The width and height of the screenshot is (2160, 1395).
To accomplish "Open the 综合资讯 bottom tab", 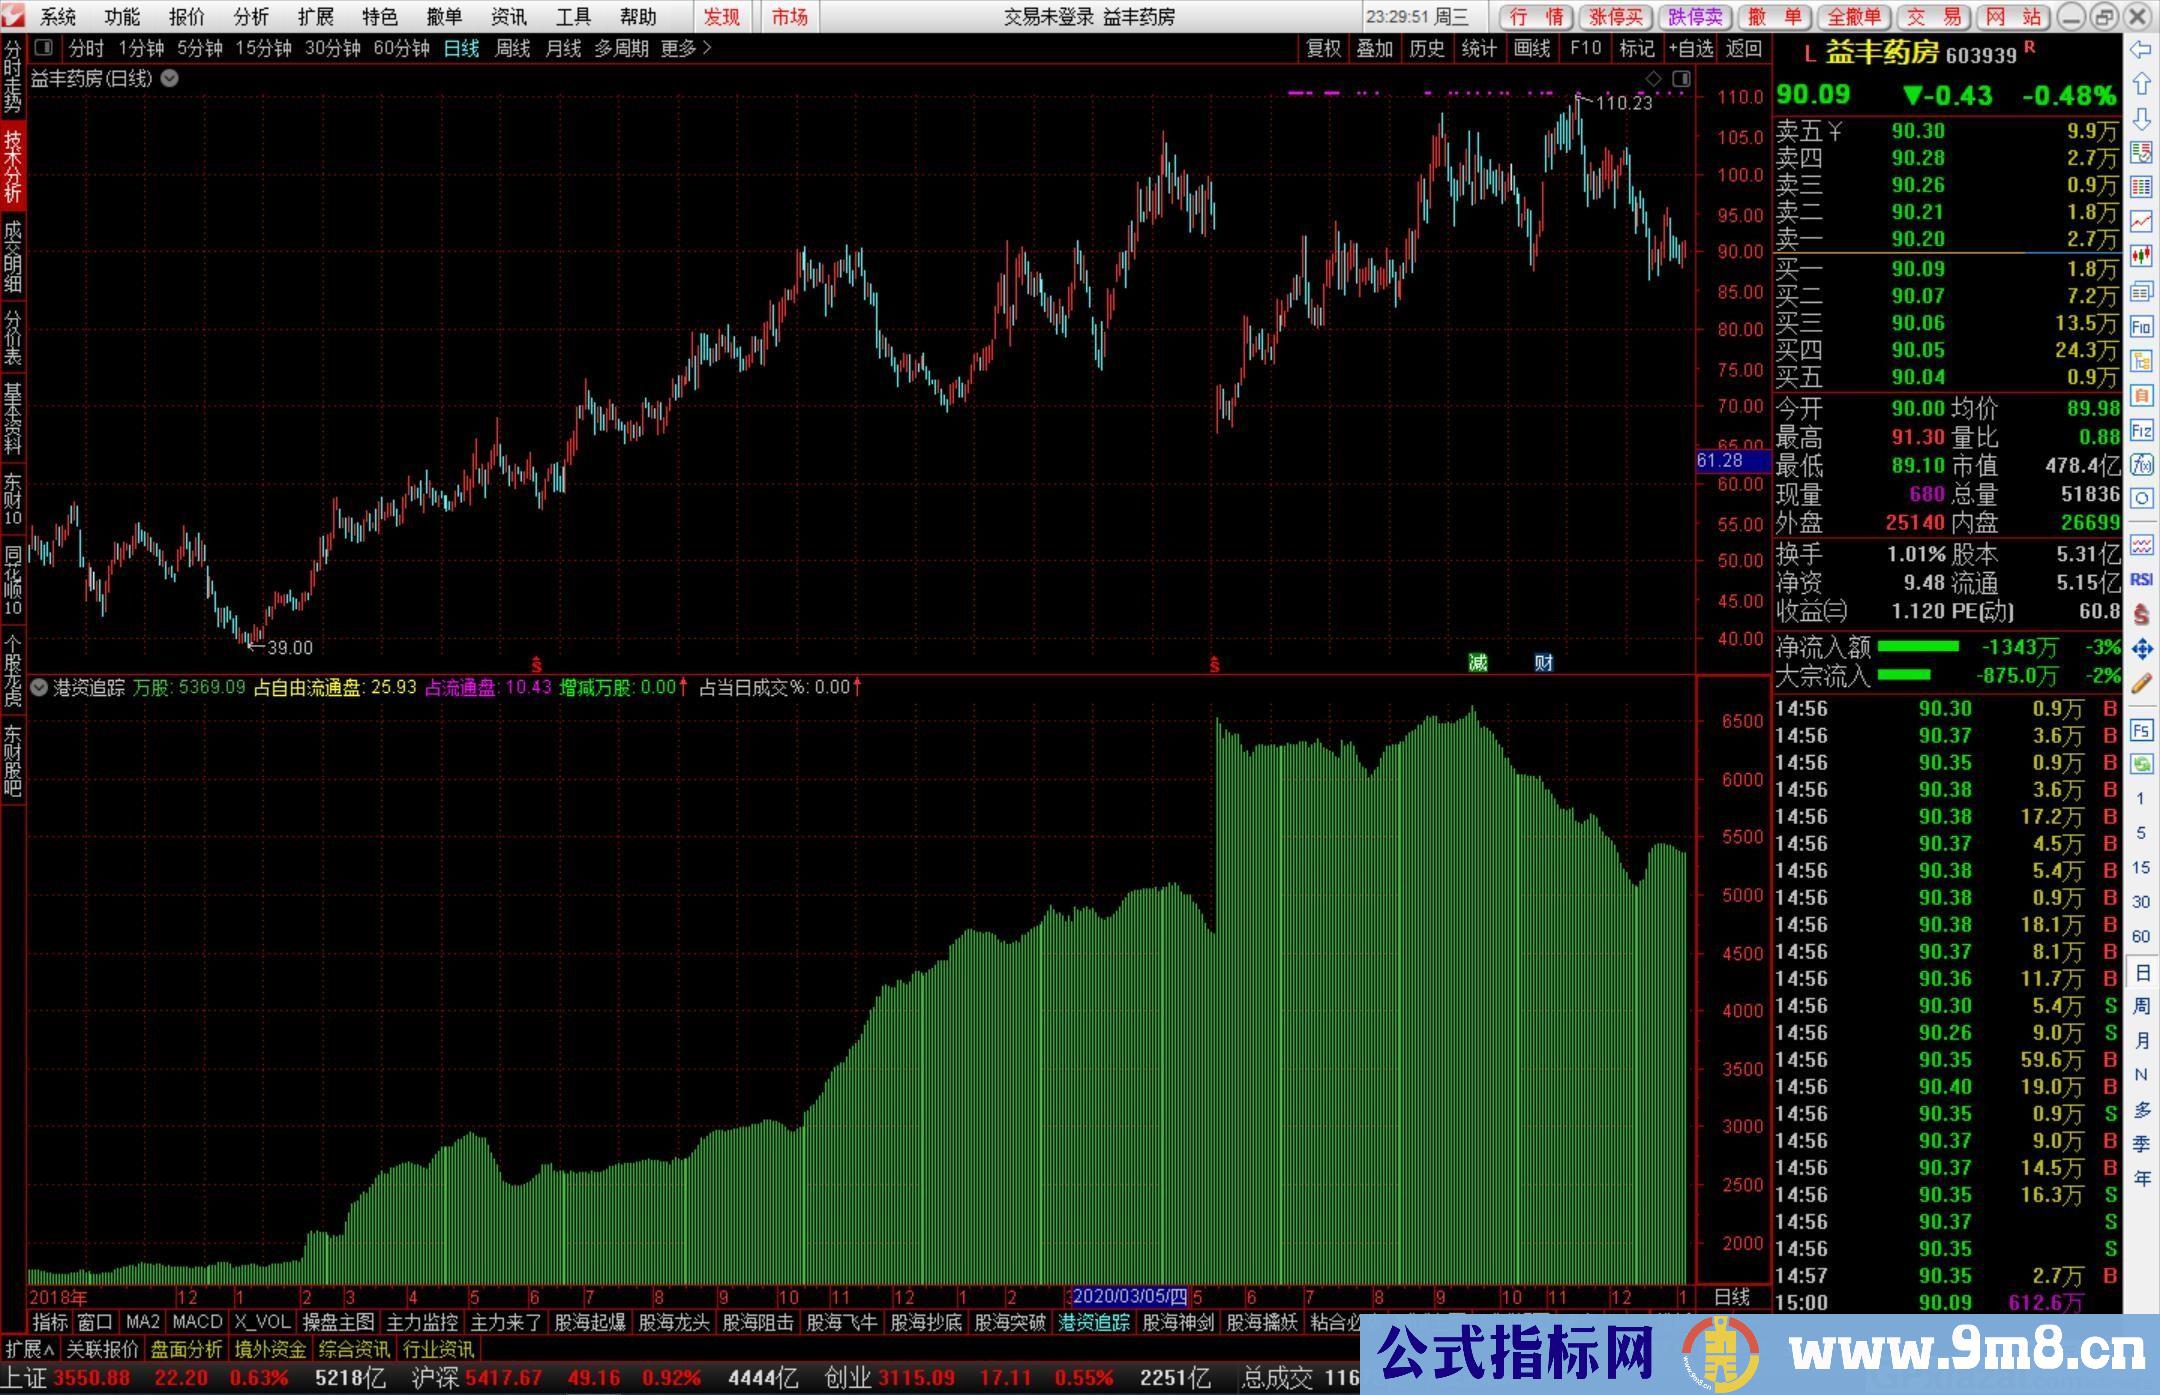I will 354,1349.
